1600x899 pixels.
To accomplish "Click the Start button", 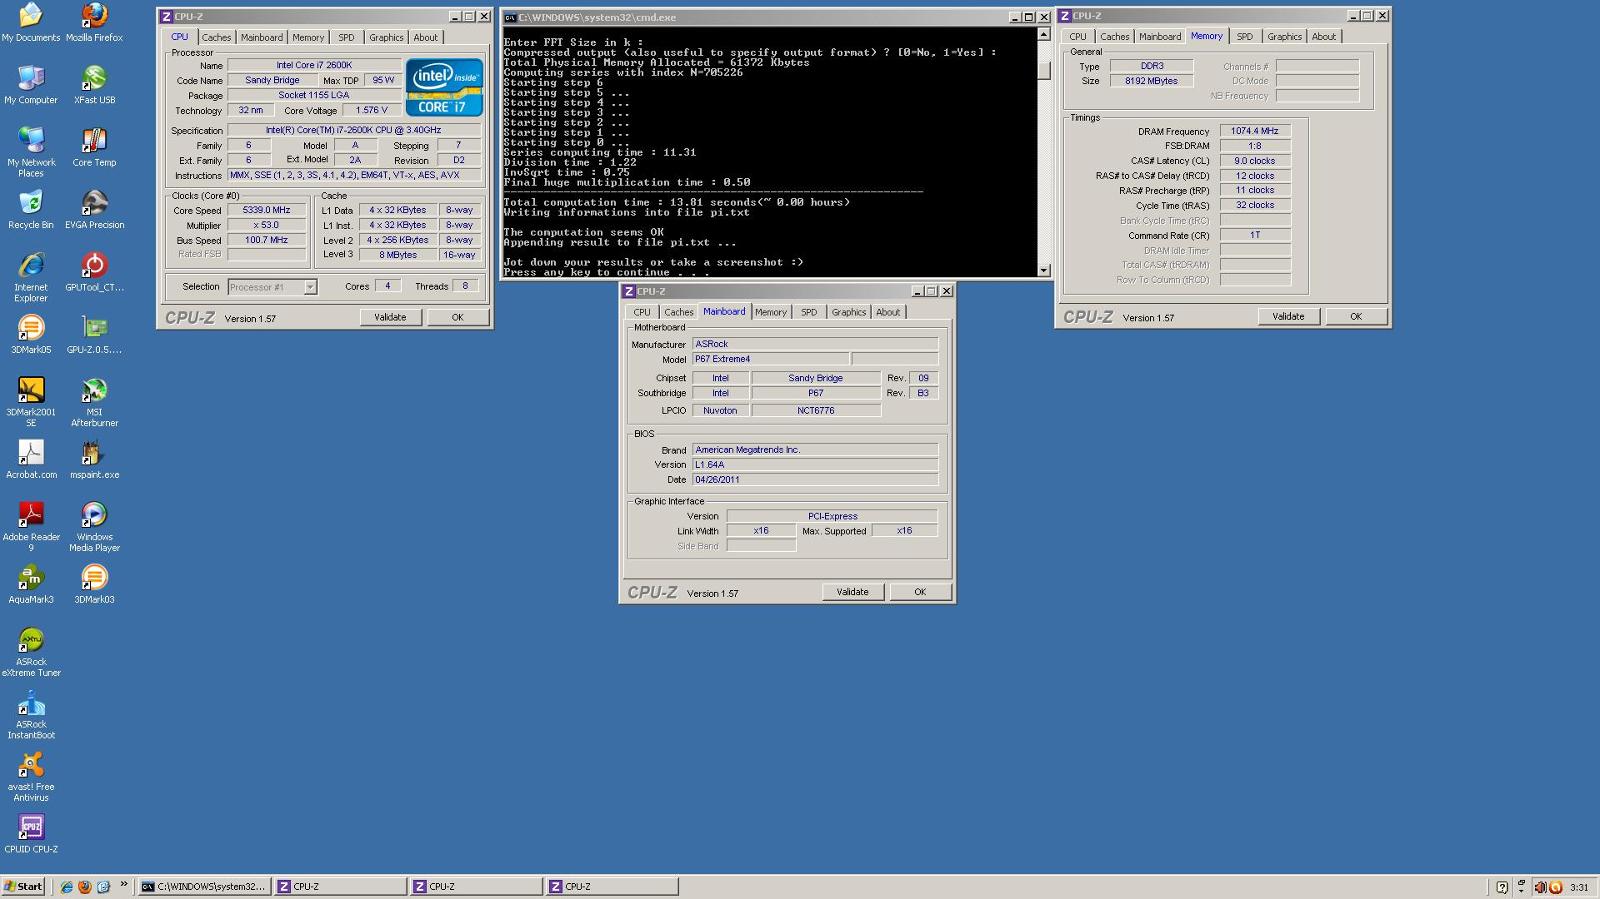I will (23, 886).
